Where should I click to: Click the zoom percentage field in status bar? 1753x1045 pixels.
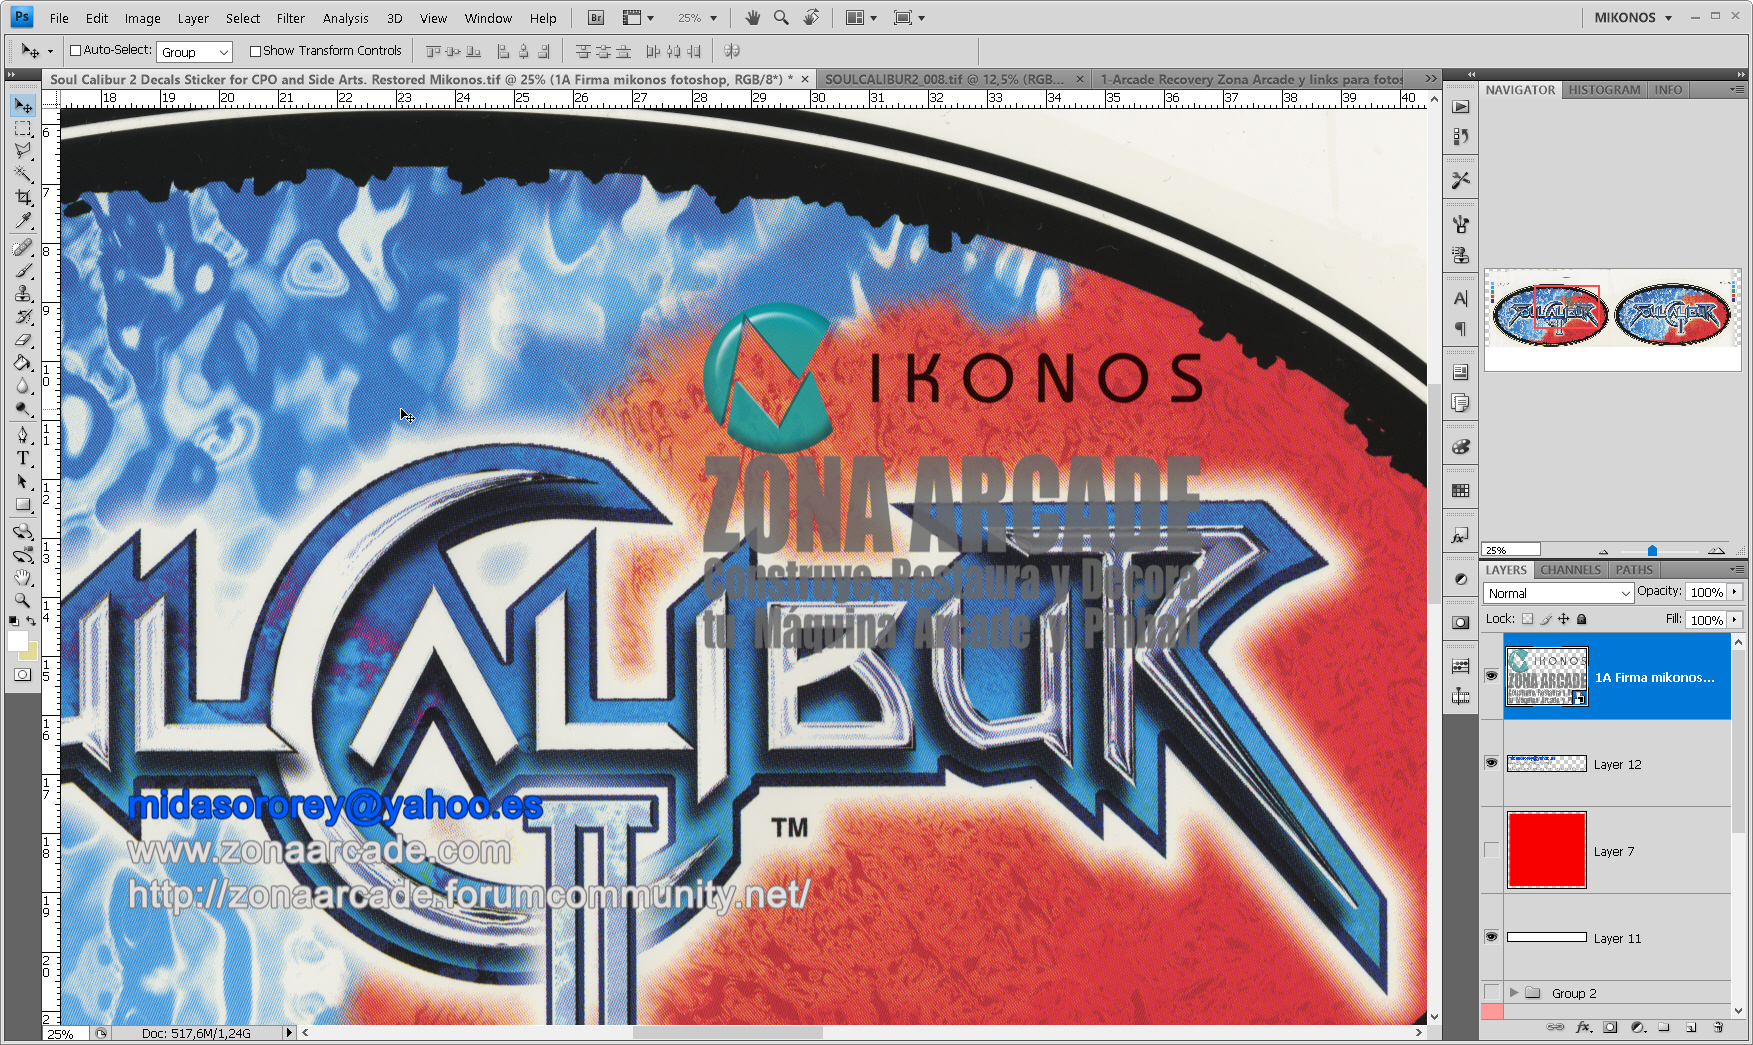point(63,1032)
